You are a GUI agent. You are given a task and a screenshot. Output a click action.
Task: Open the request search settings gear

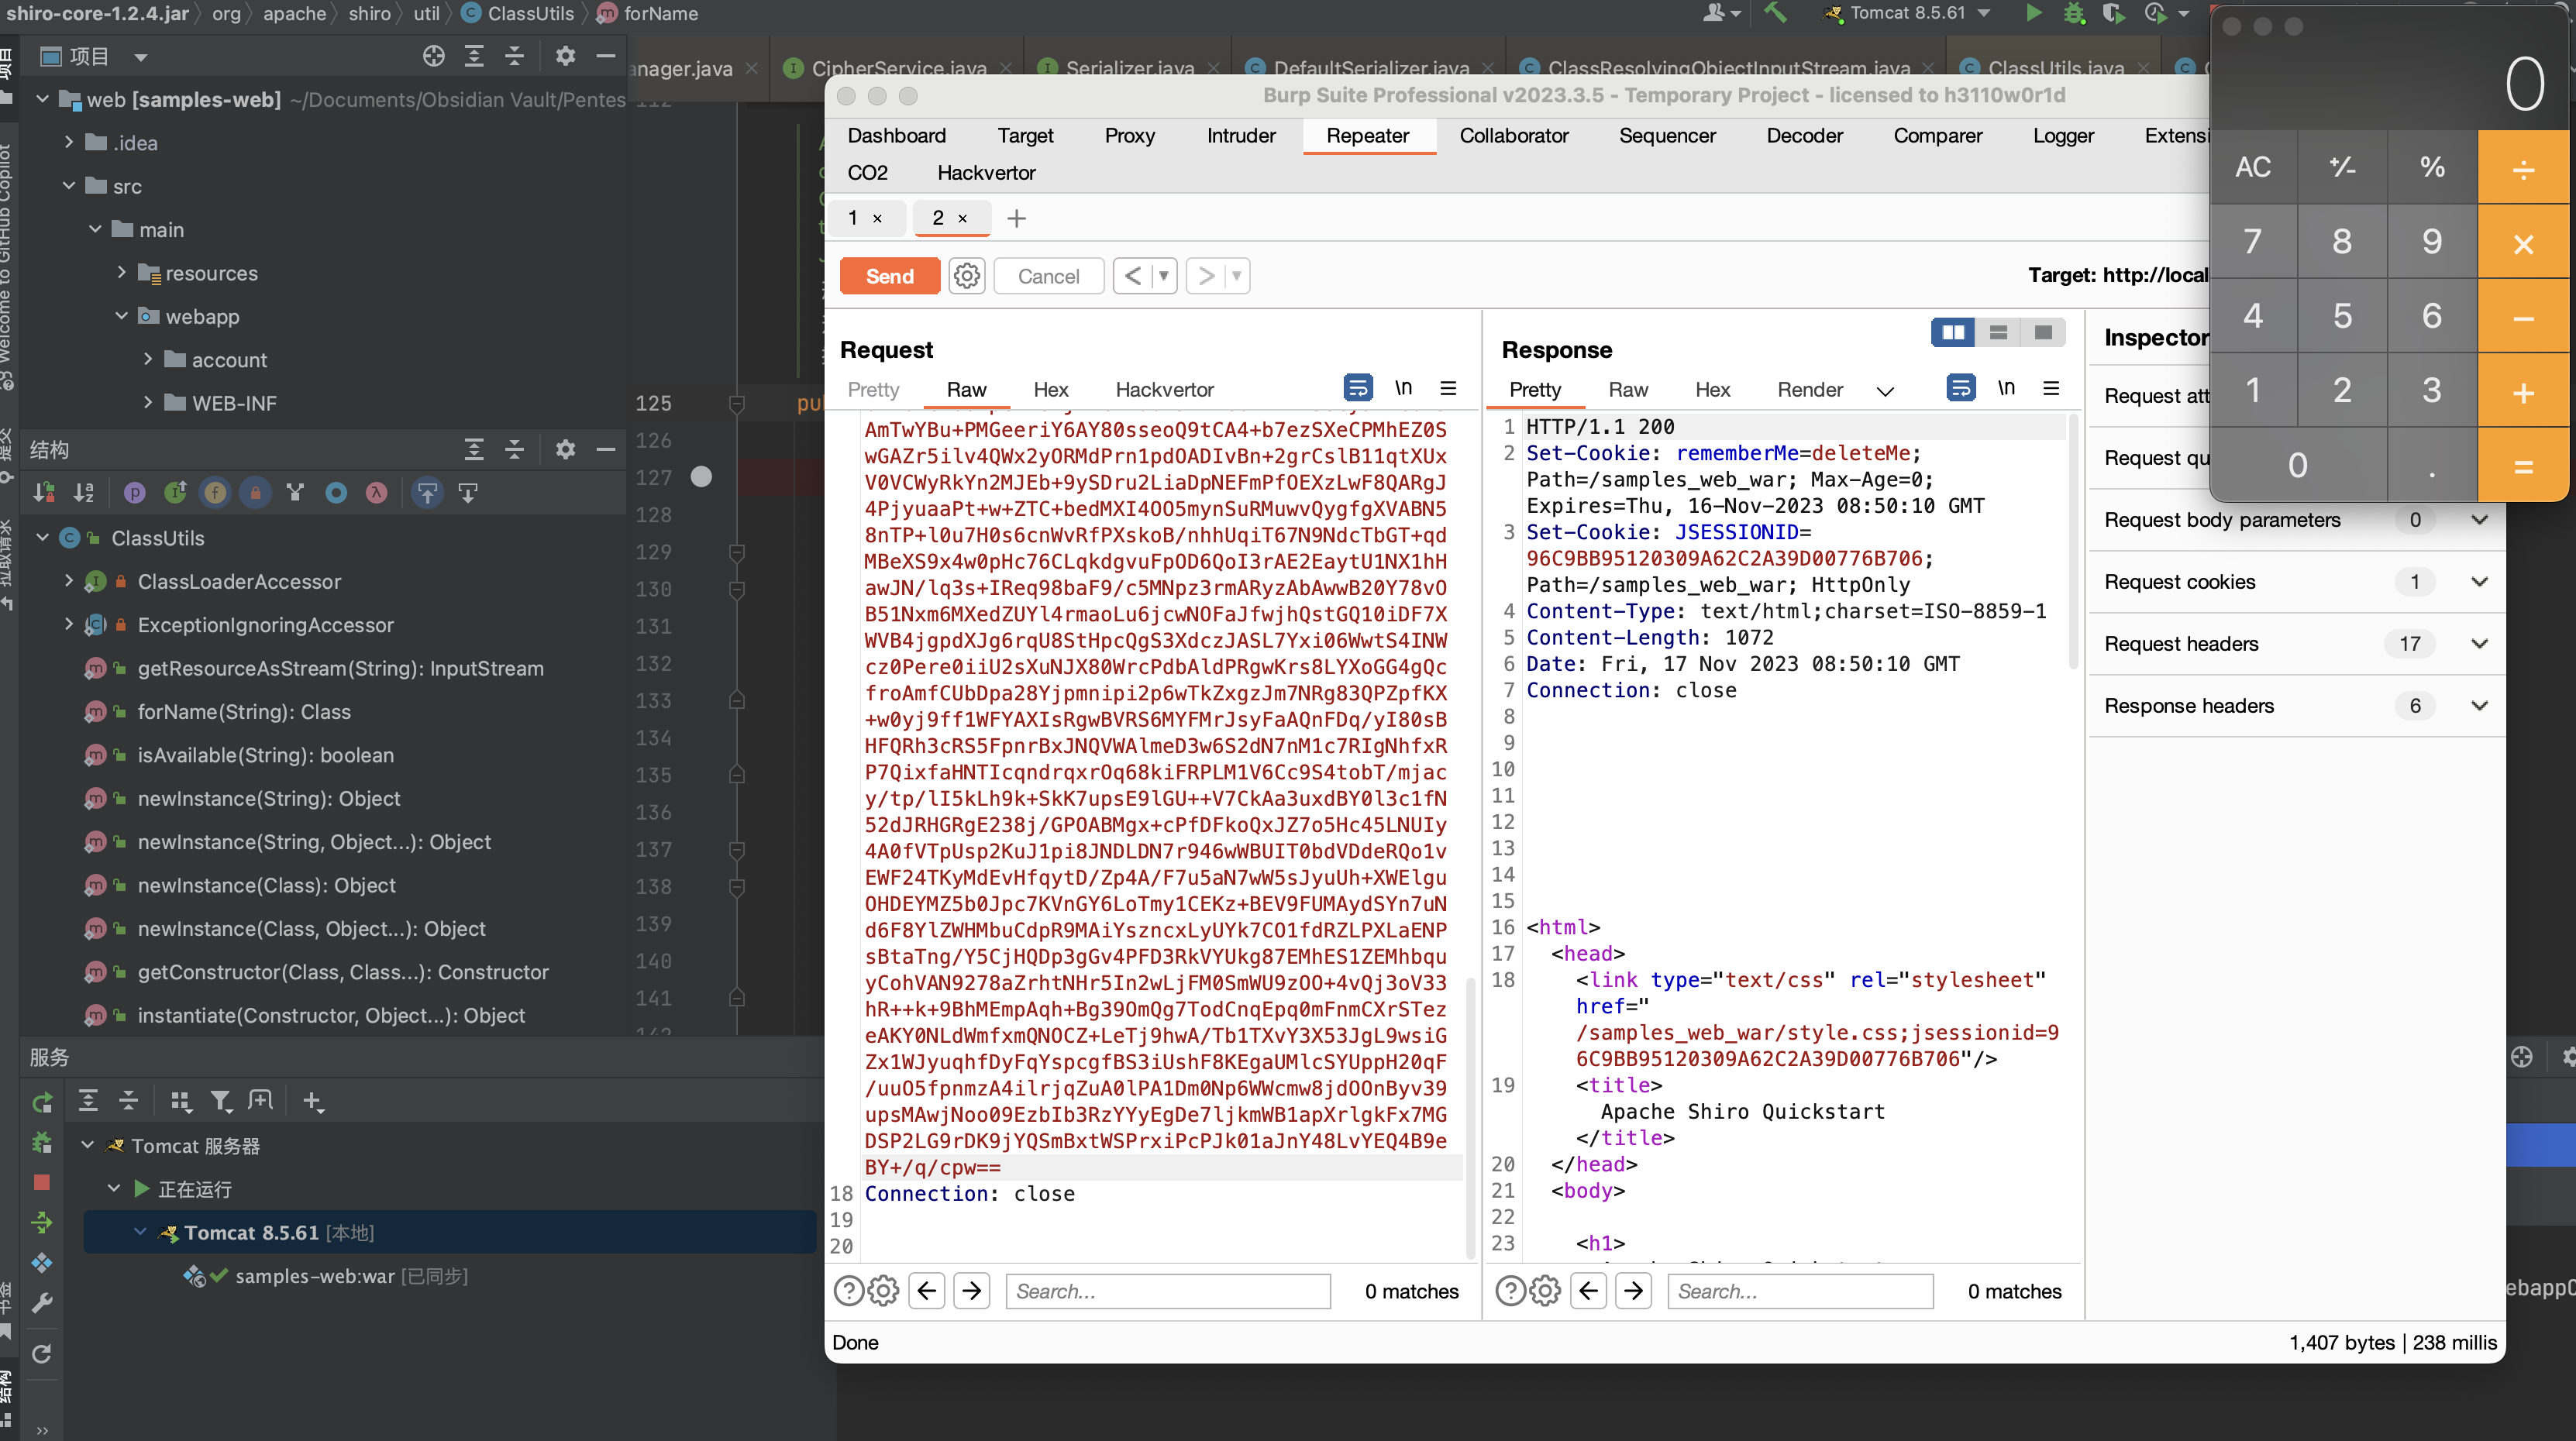click(883, 1291)
